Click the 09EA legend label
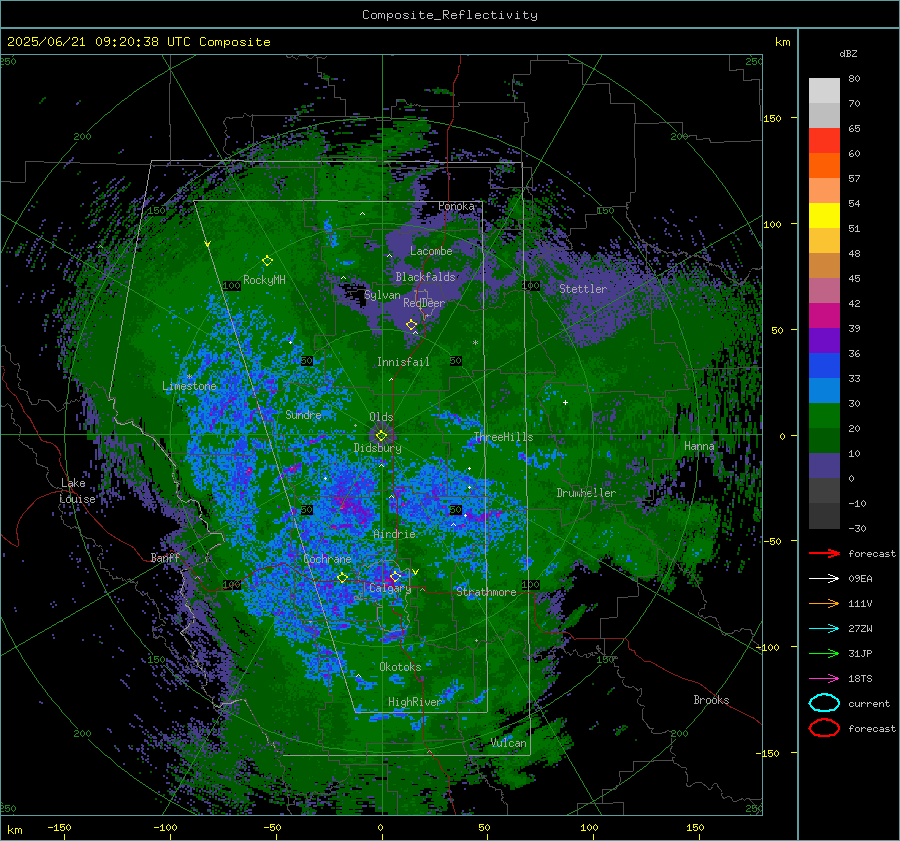Viewport: 900px width, 841px height. coord(860,579)
